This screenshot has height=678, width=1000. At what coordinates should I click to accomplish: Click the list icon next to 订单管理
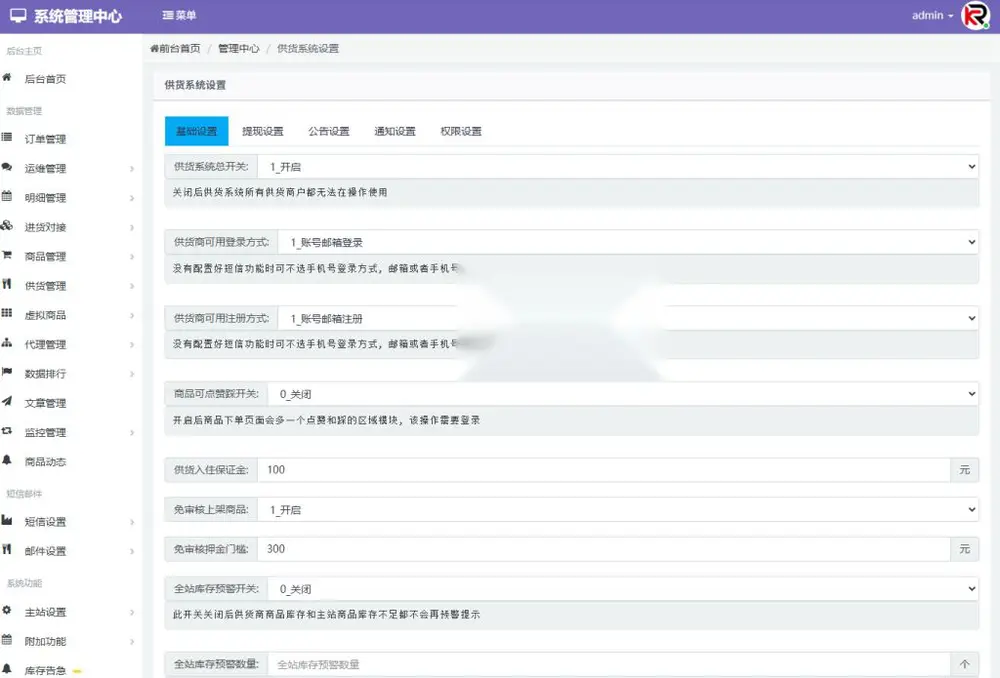7,138
